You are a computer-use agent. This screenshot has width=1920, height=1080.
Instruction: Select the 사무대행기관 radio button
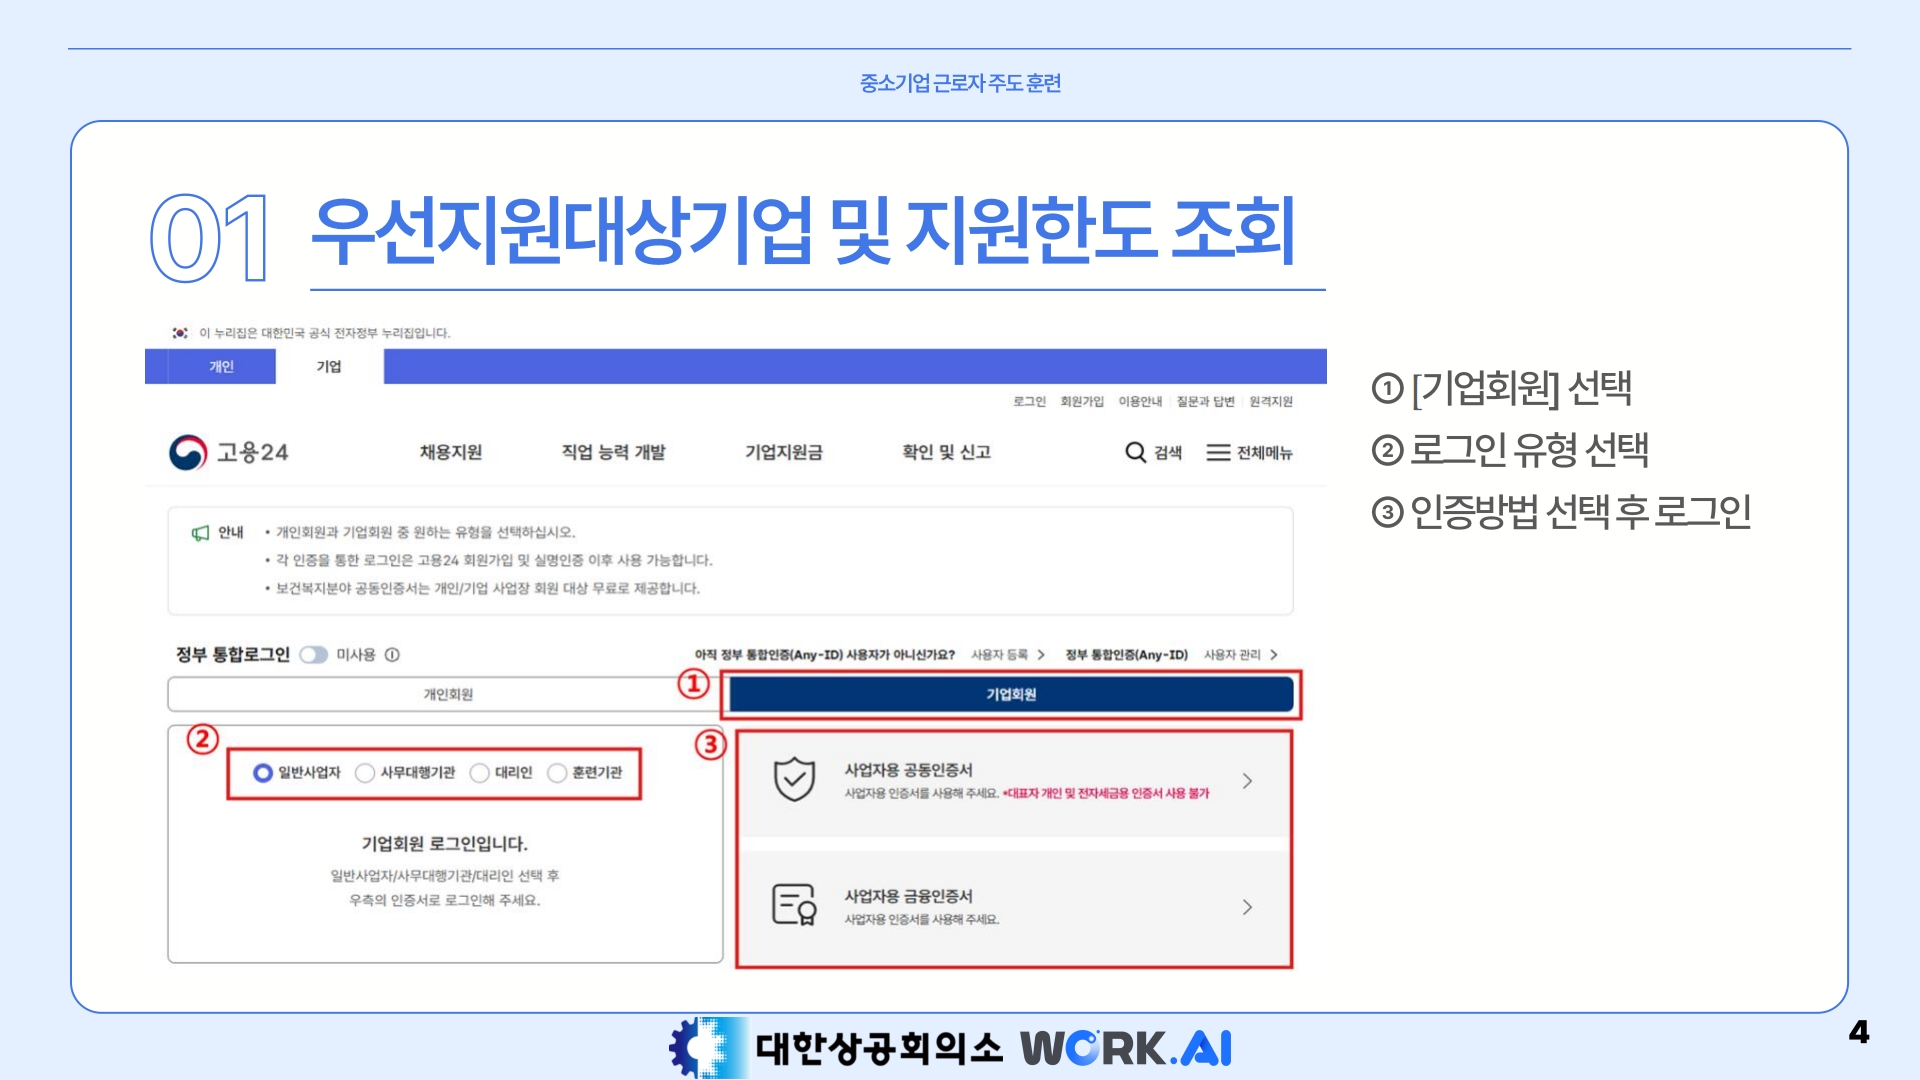tap(366, 773)
